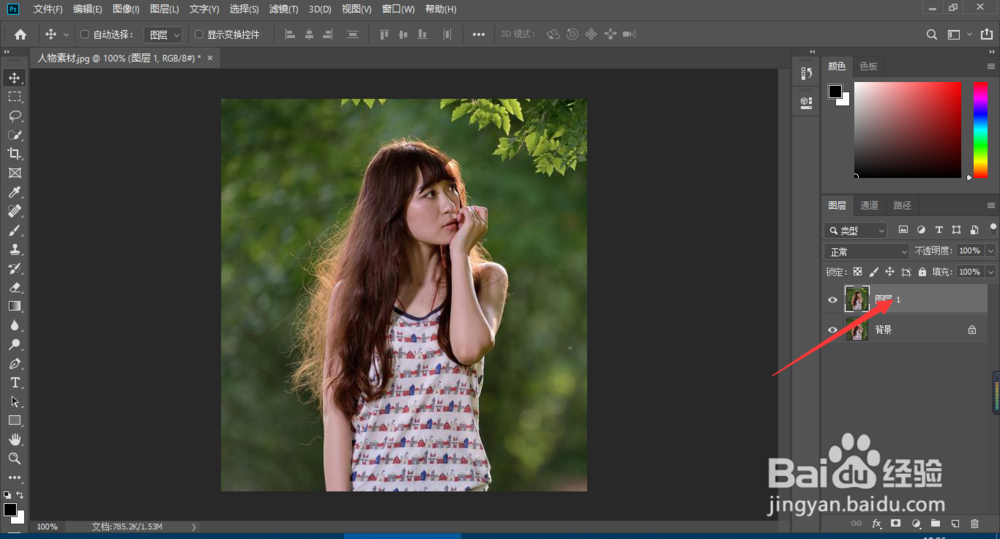Open the History panel icon
The height and width of the screenshot is (539, 1000).
[806, 73]
